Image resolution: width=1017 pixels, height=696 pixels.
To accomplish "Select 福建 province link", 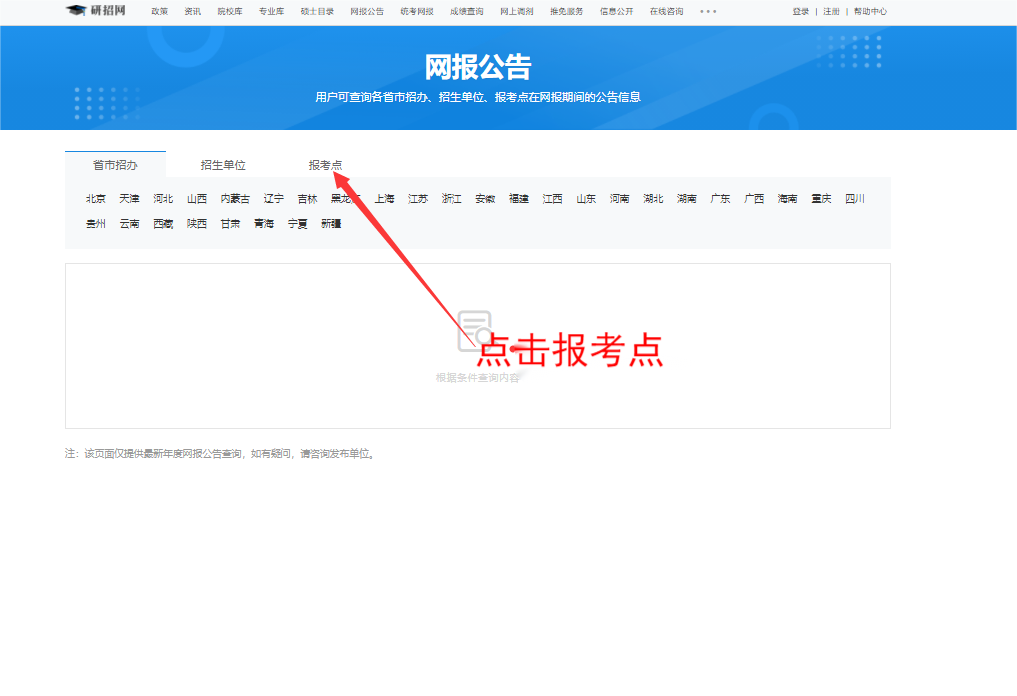I will click(x=520, y=198).
